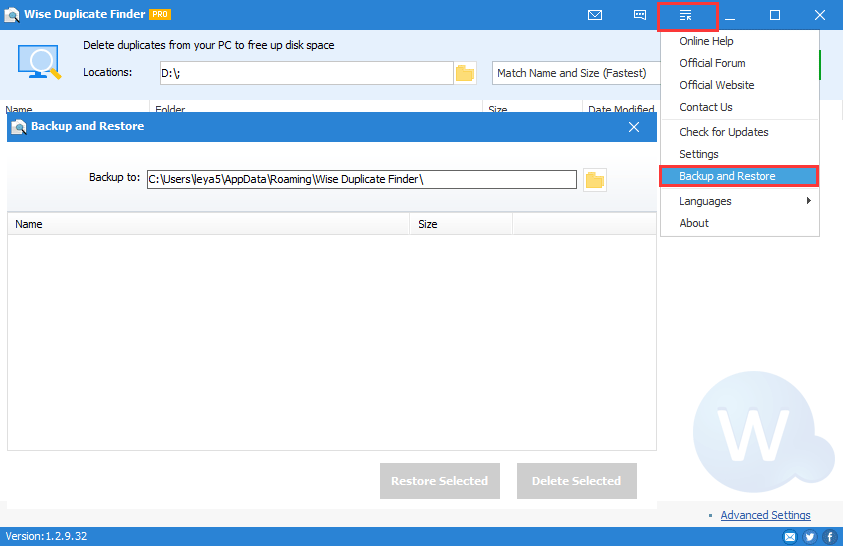Image resolution: width=843 pixels, height=546 pixels.
Task: Click the Delete Selected button
Action: [577, 481]
